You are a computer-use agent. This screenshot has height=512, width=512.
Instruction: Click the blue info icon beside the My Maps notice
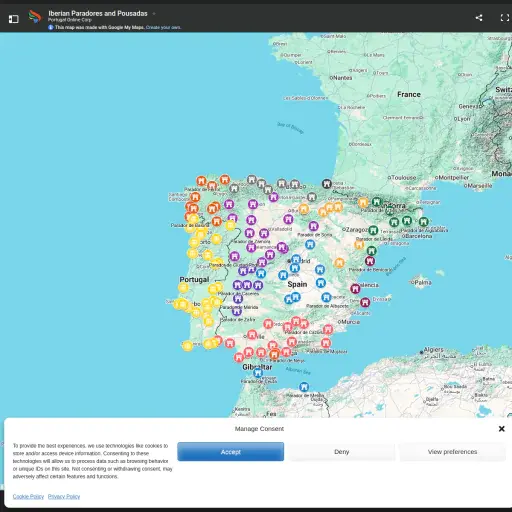[x=51, y=27]
